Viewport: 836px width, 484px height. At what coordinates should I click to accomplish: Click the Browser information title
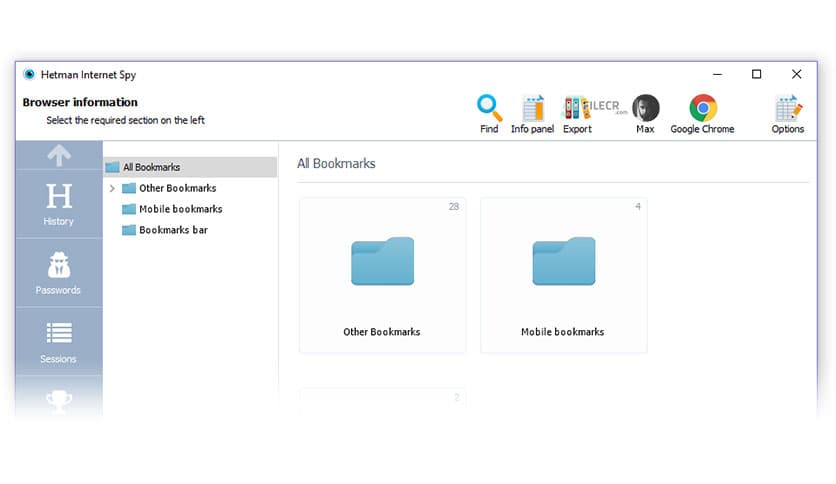coord(80,102)
